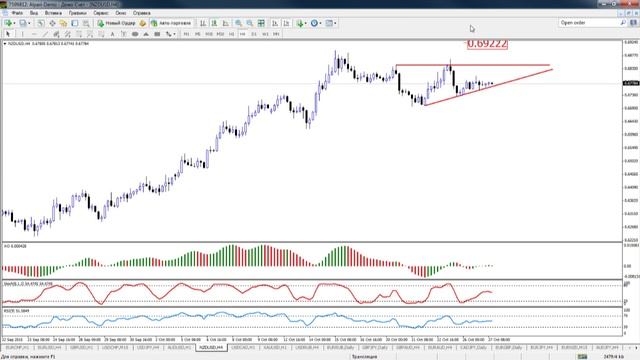Toggle chart Auto Scroll

pos(275,23)
